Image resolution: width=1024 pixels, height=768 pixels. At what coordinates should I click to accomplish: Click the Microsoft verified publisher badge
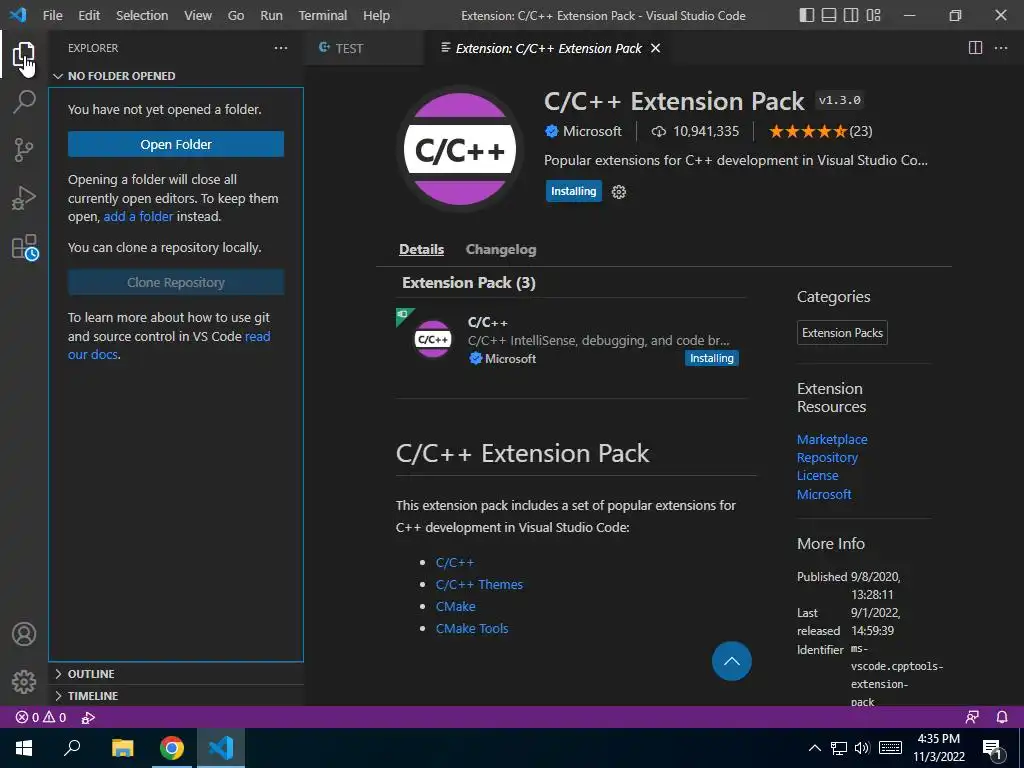(551, 131)
